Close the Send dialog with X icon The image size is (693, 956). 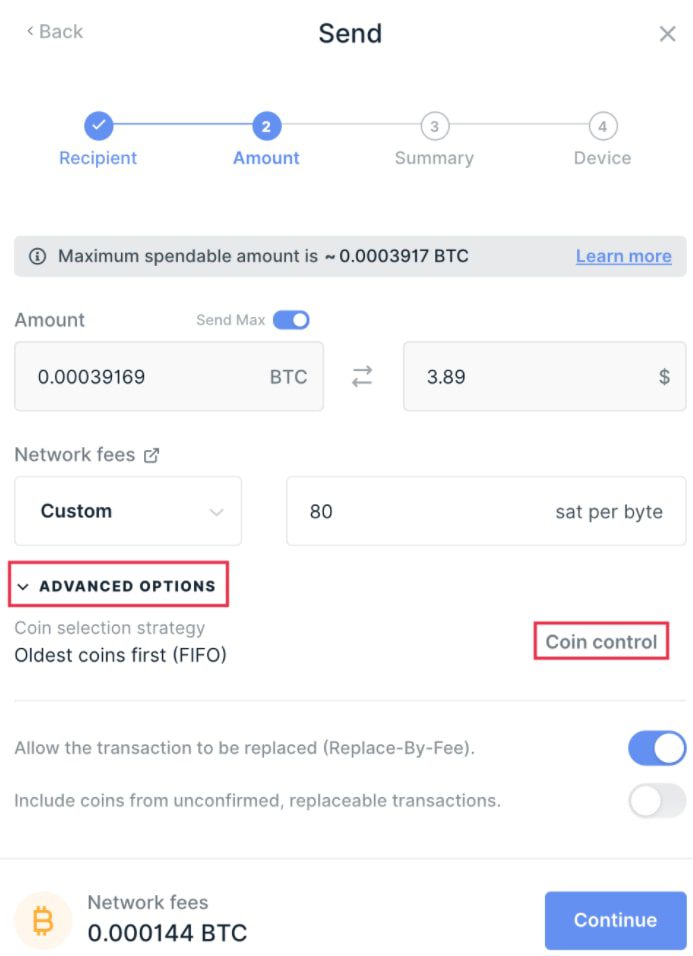(x=667, y=34)
